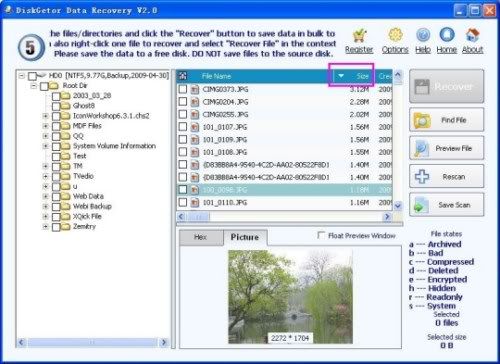Click the folder icon of XQick File
The image size is (500, 364).
[66, 217]
